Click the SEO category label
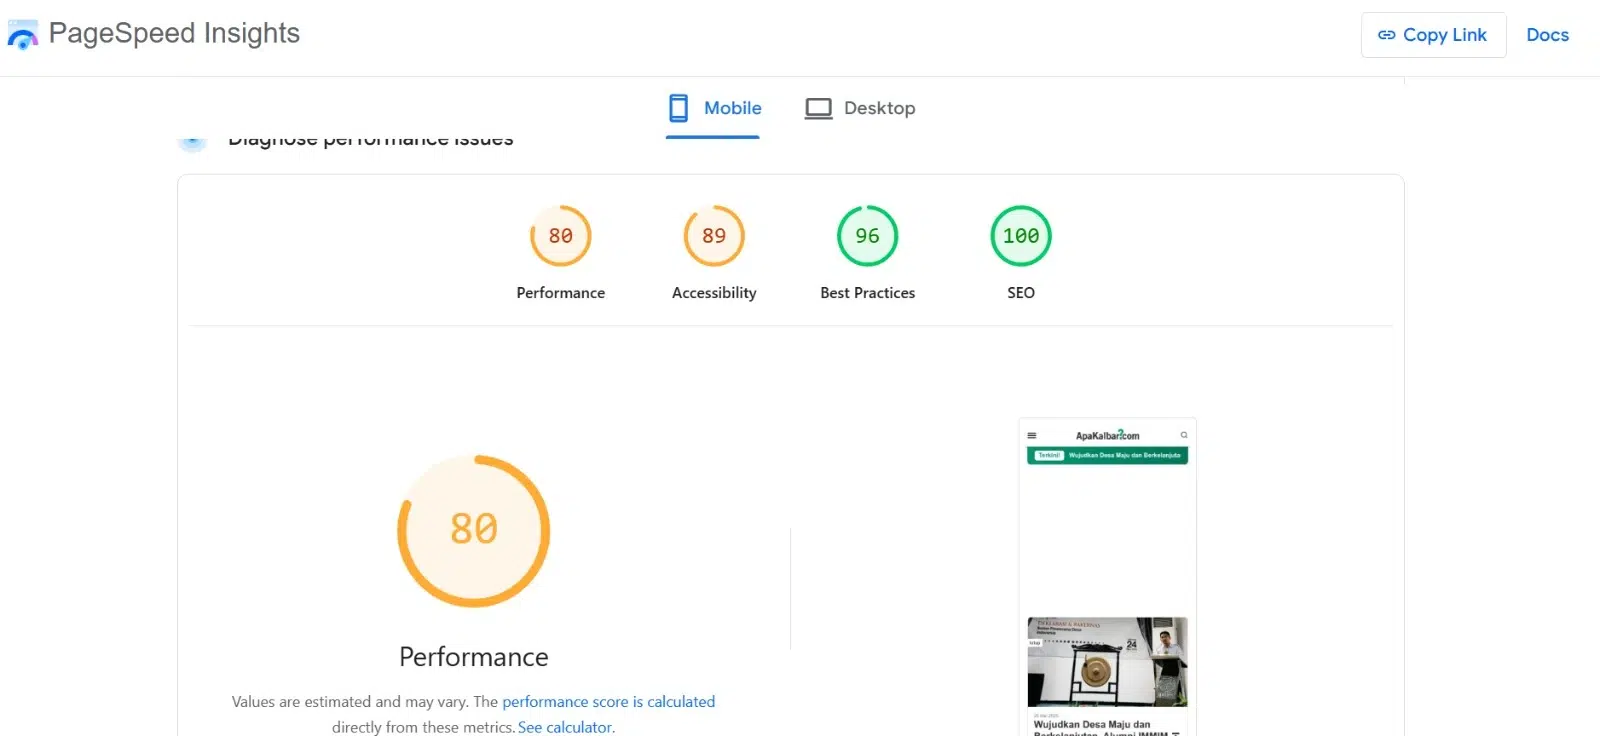 tap(1021, 293)
